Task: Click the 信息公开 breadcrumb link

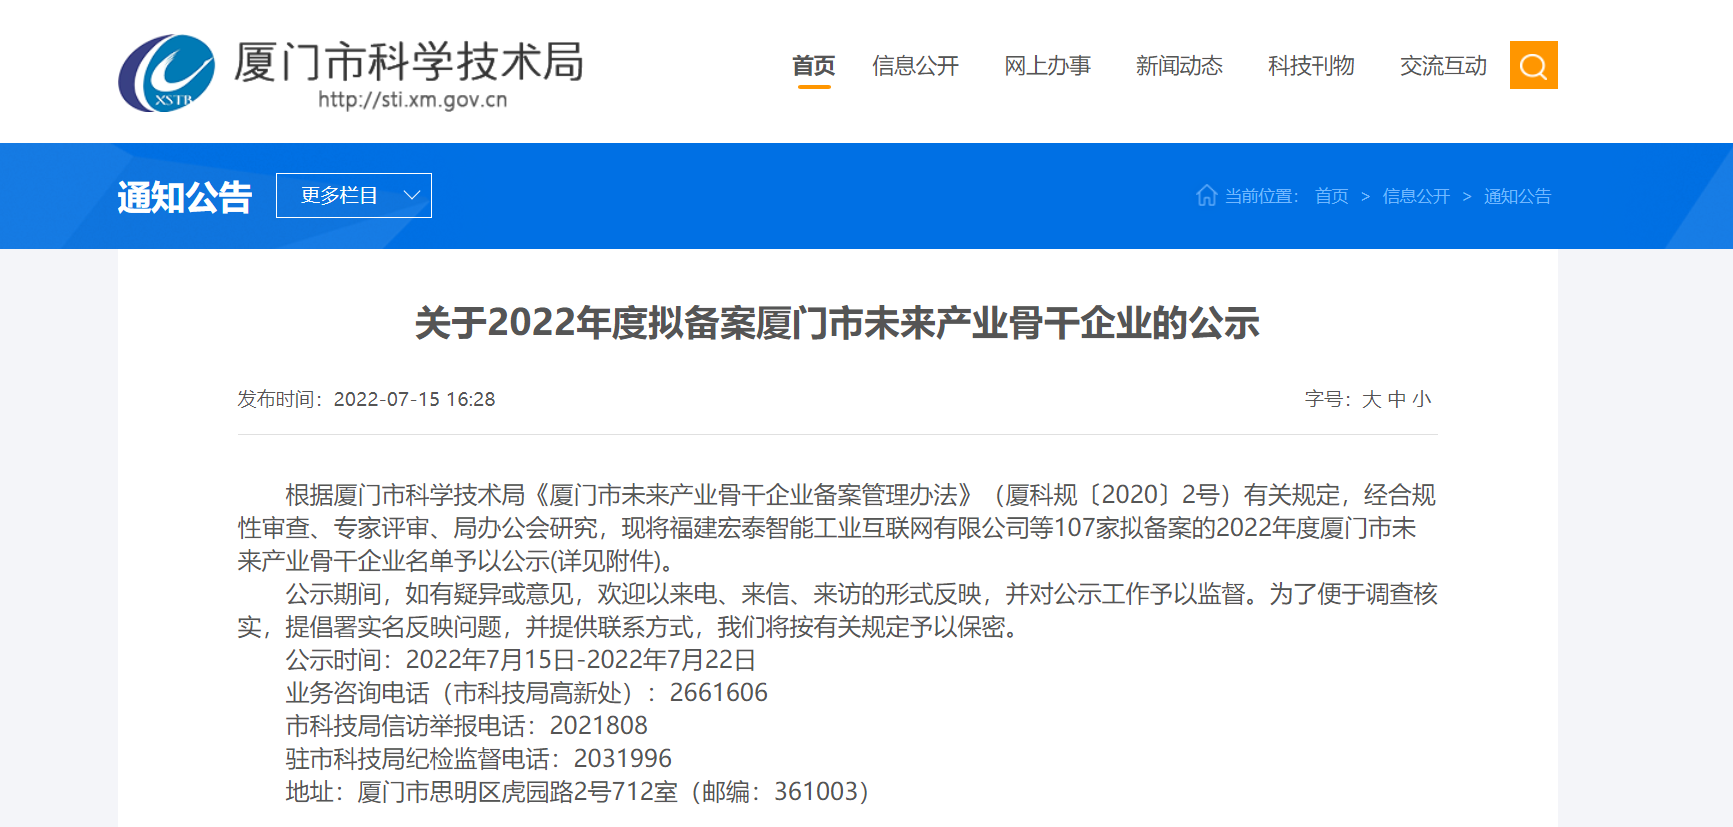Action: tap(1416, 197)
